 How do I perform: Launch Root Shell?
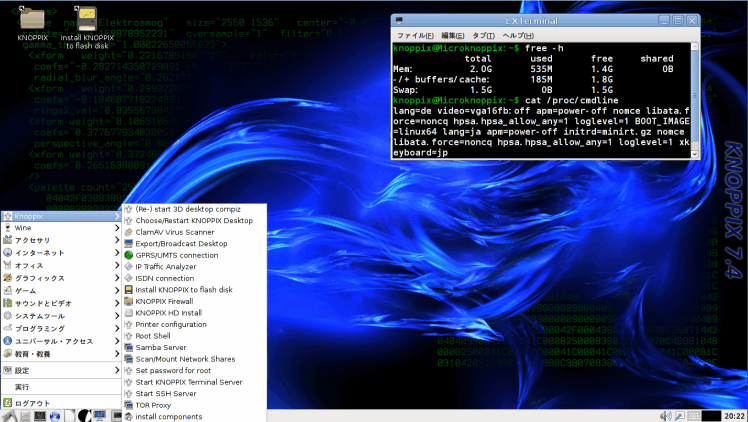195,336
